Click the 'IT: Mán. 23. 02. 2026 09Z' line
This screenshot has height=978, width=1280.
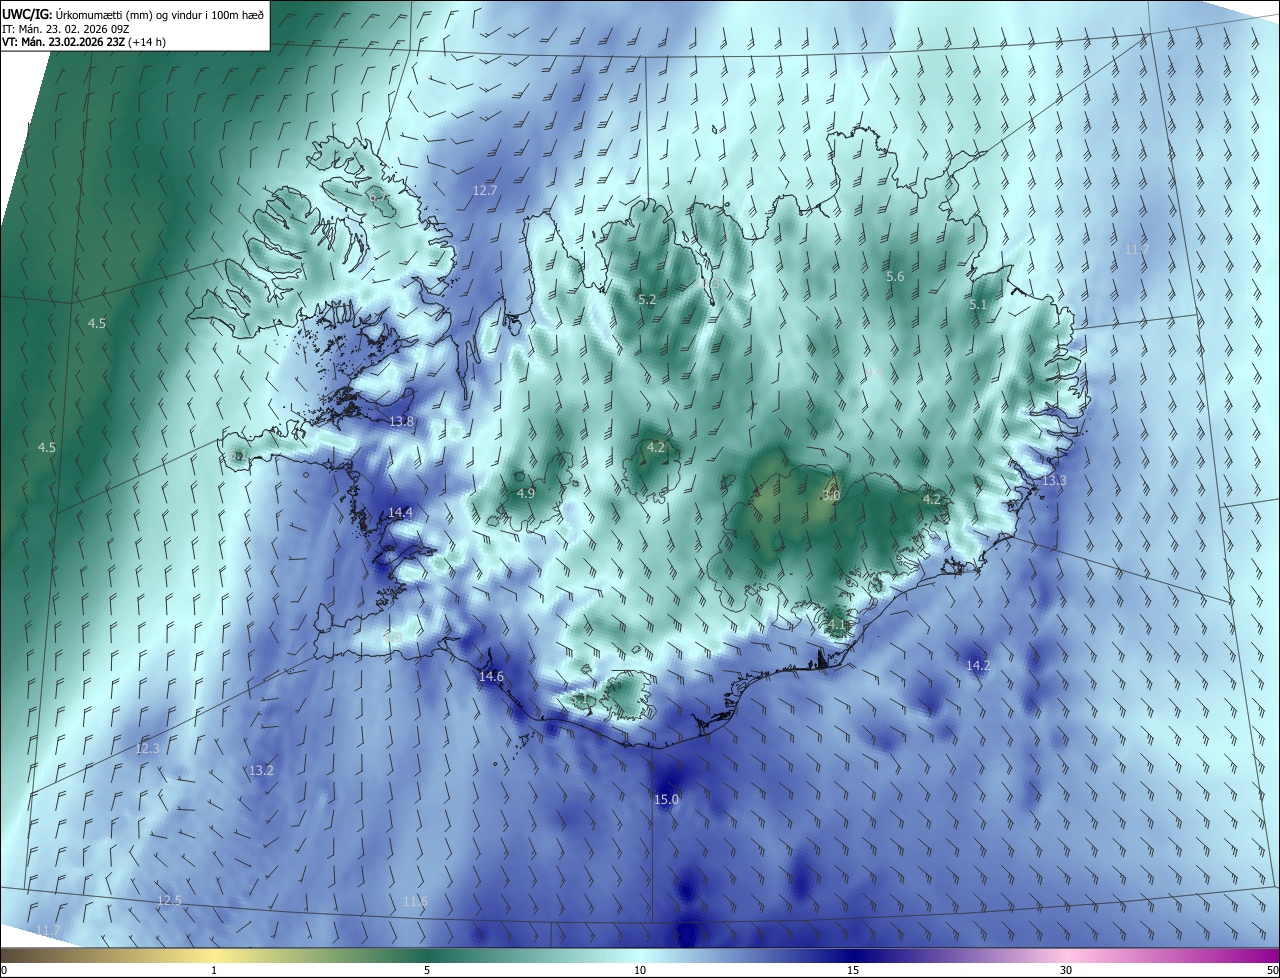point(64,28)
